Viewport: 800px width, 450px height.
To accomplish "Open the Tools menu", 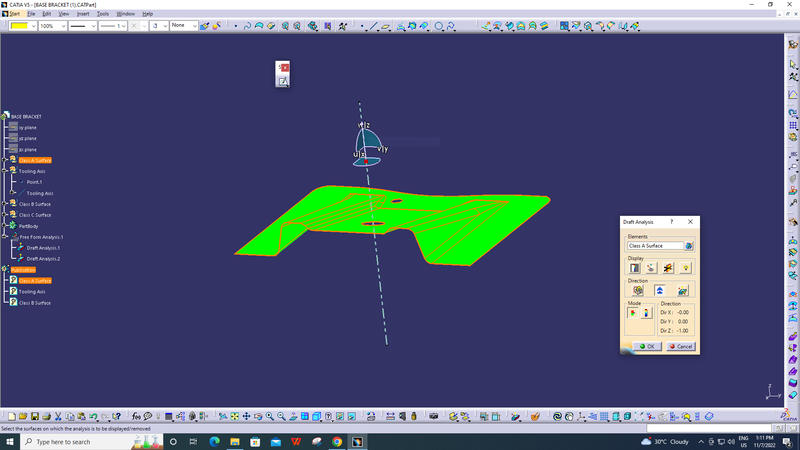I will click(x=103, y=14).
